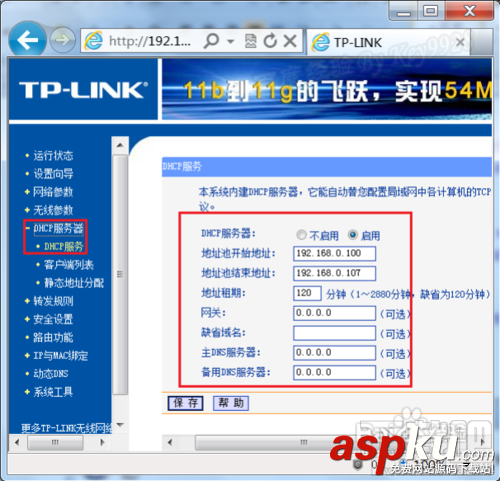Click 备用DNS服务器 input field

coord(334,372)
